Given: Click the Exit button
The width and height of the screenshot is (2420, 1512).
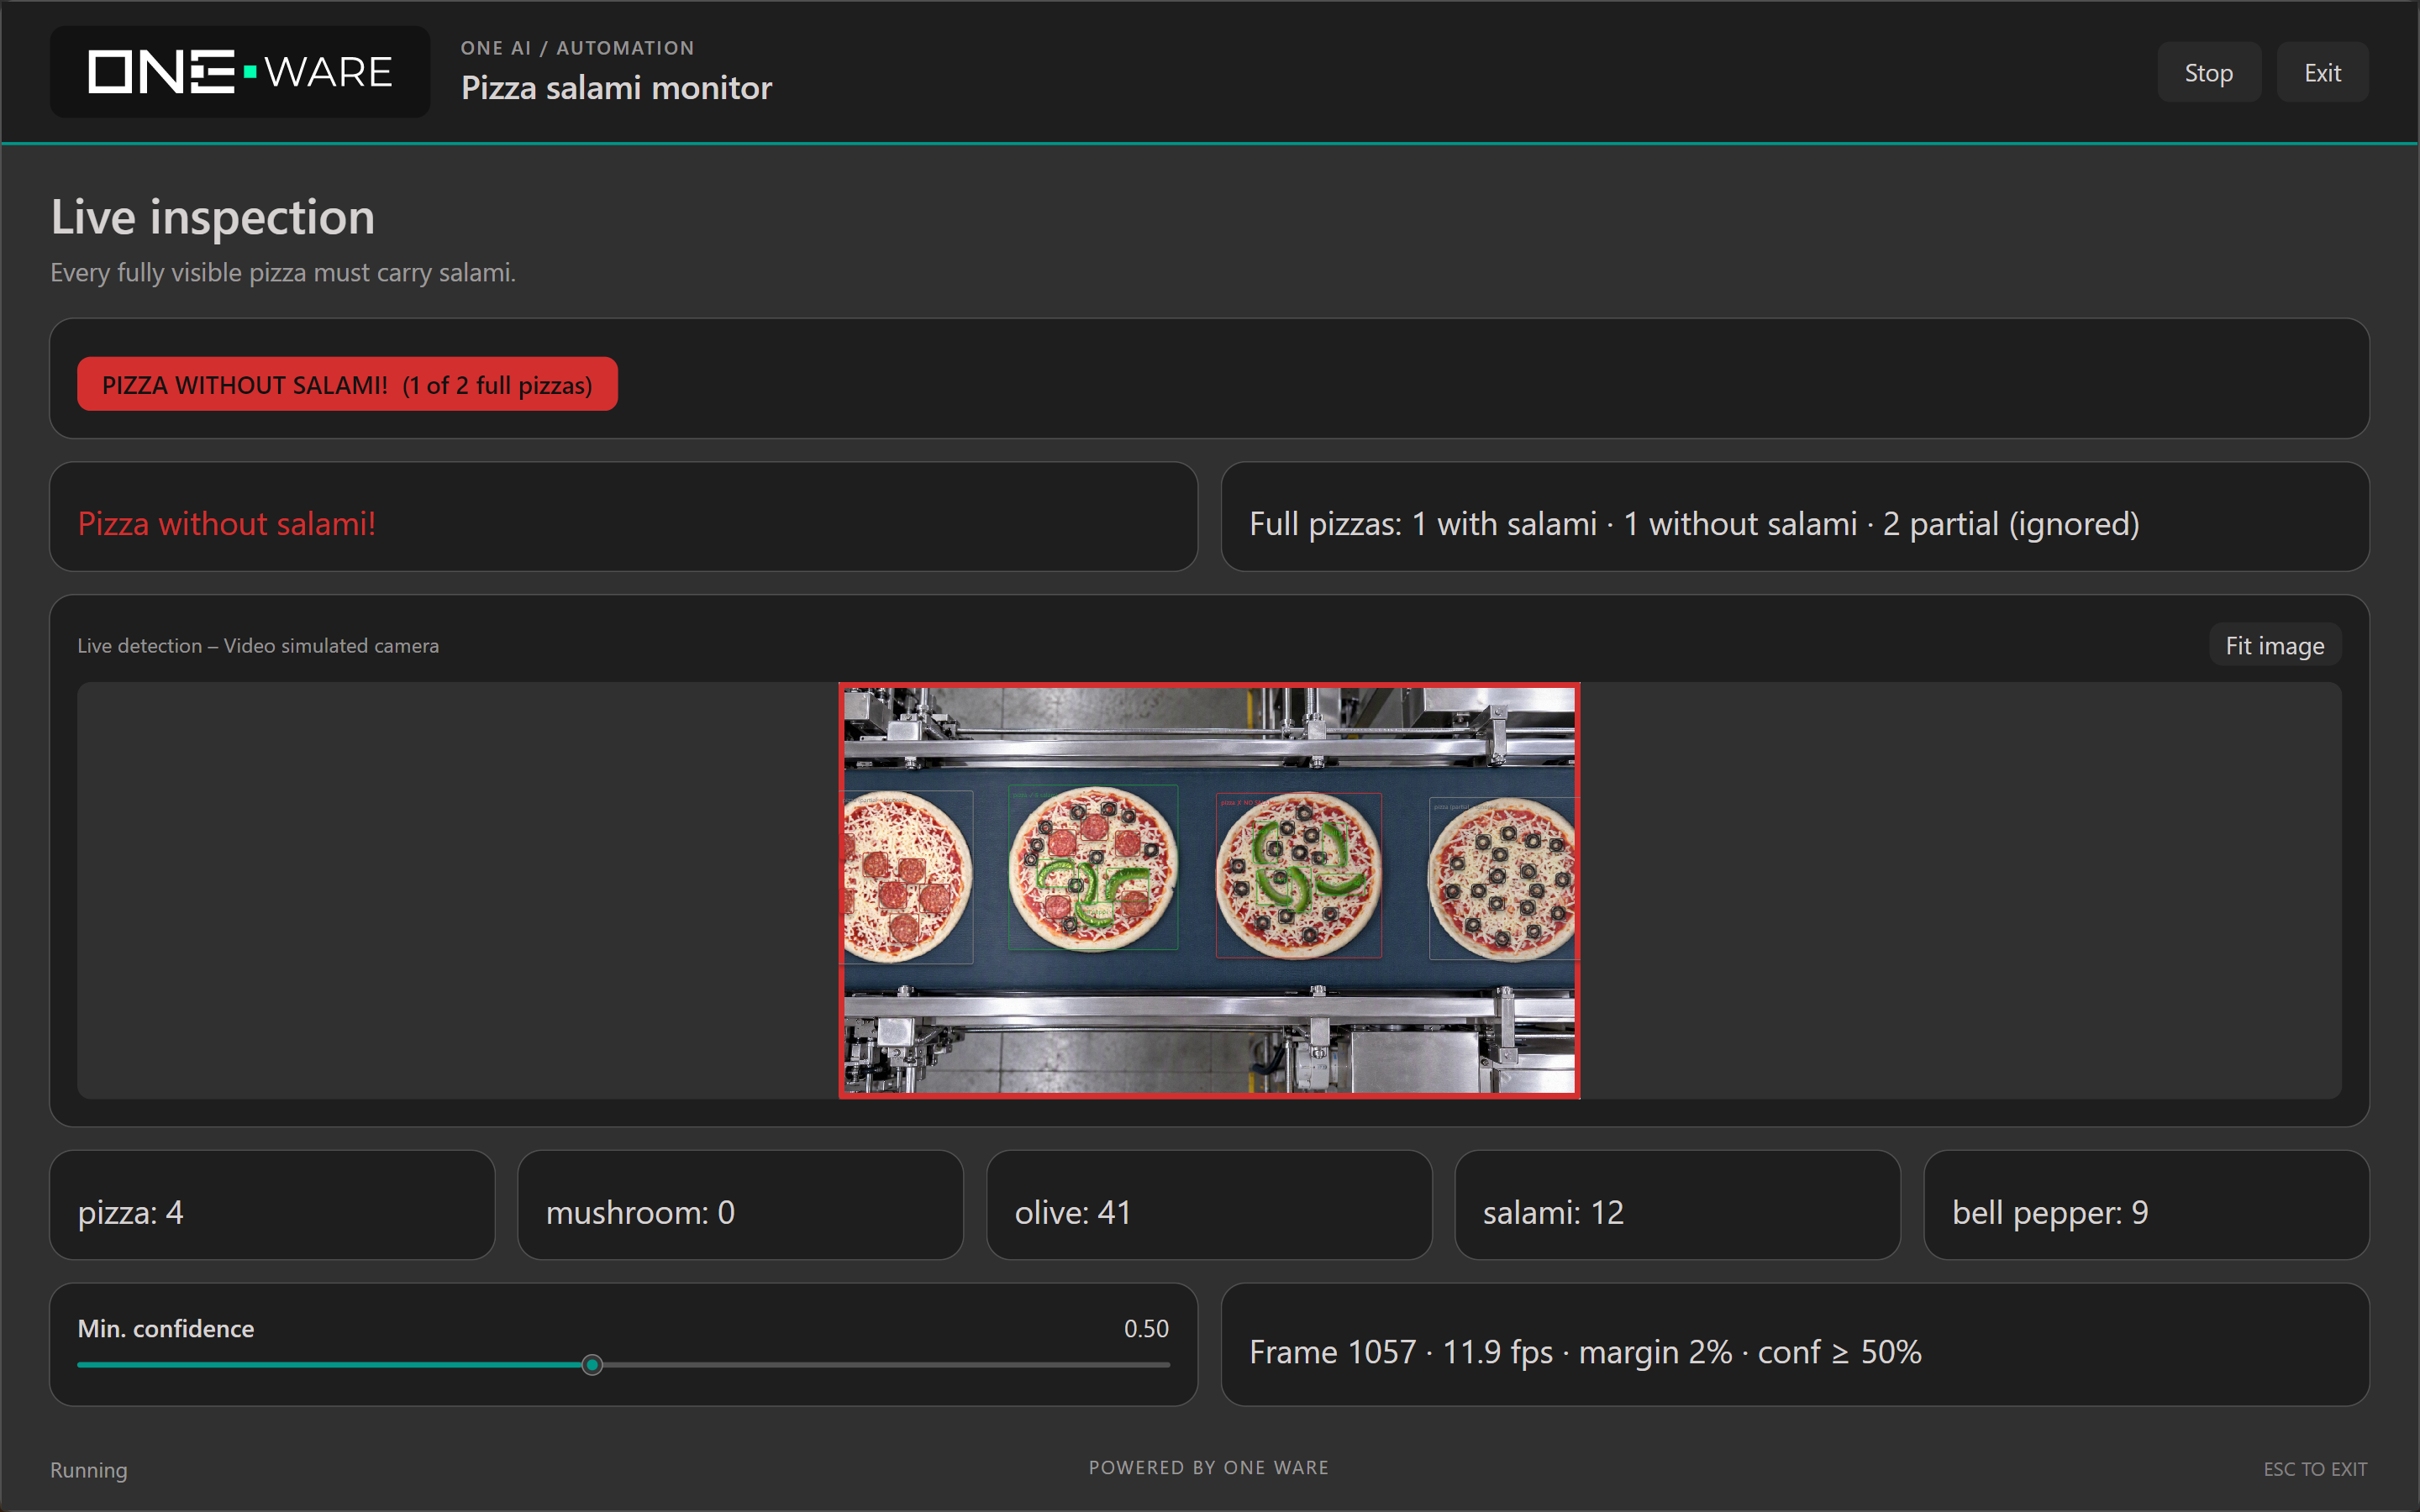Looking at the screenshot, I should pos(2322,72).
